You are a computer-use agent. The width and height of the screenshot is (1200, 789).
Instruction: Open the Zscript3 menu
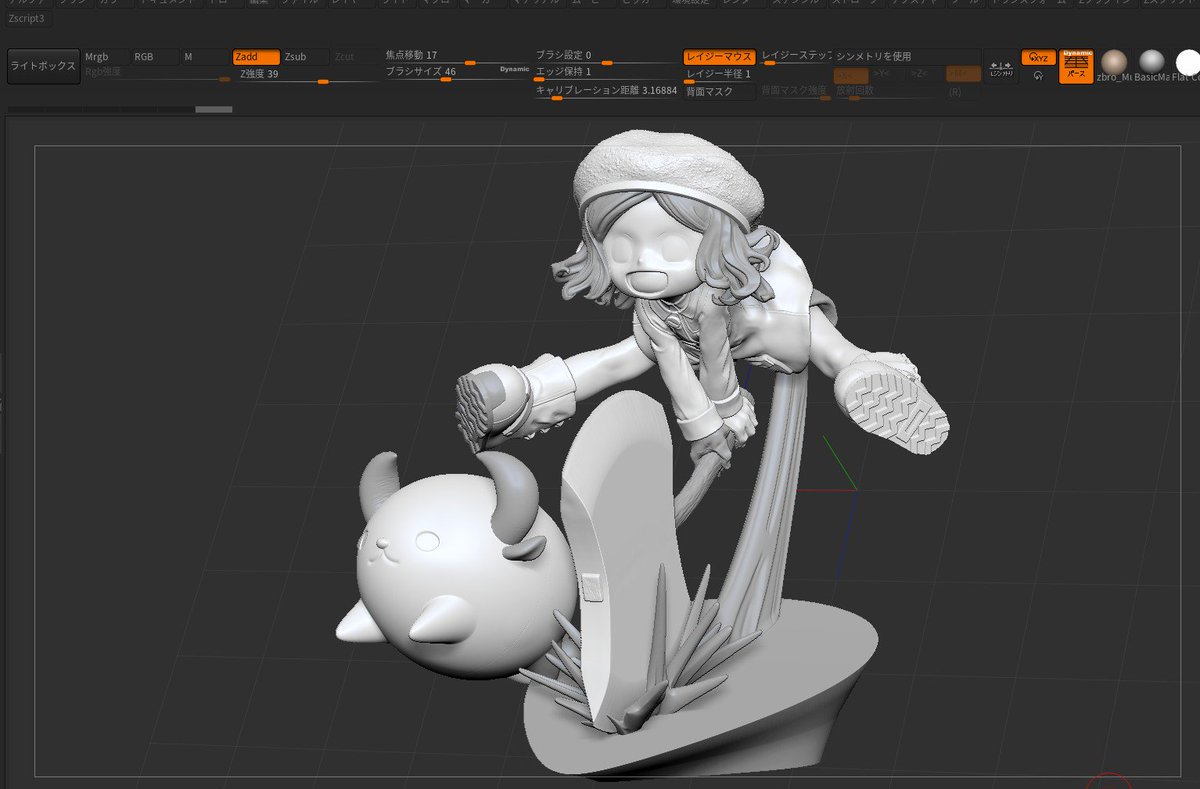coord(26,18)
